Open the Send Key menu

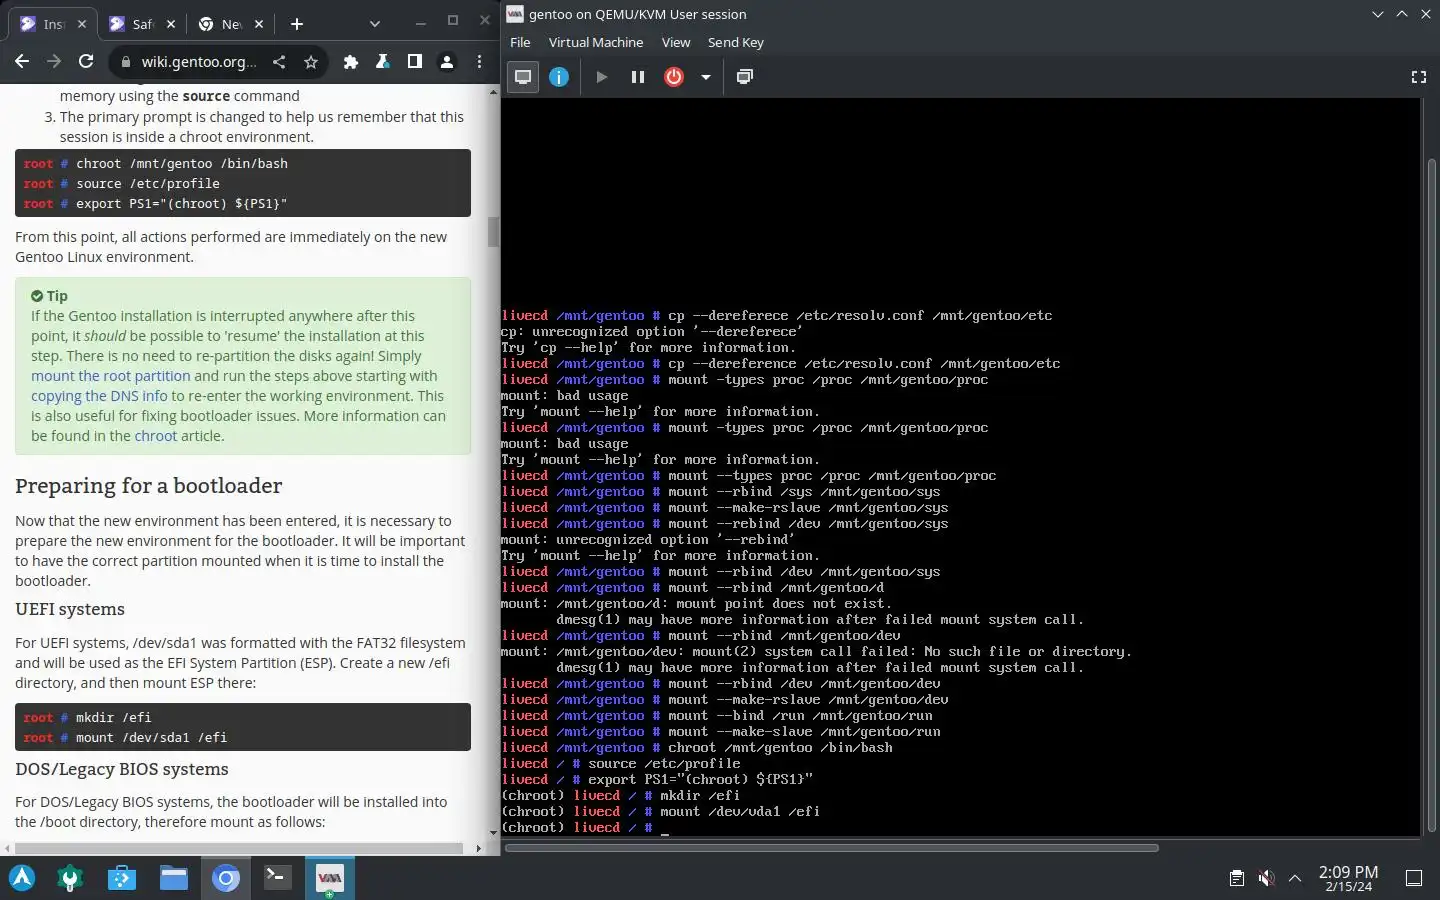736,42
